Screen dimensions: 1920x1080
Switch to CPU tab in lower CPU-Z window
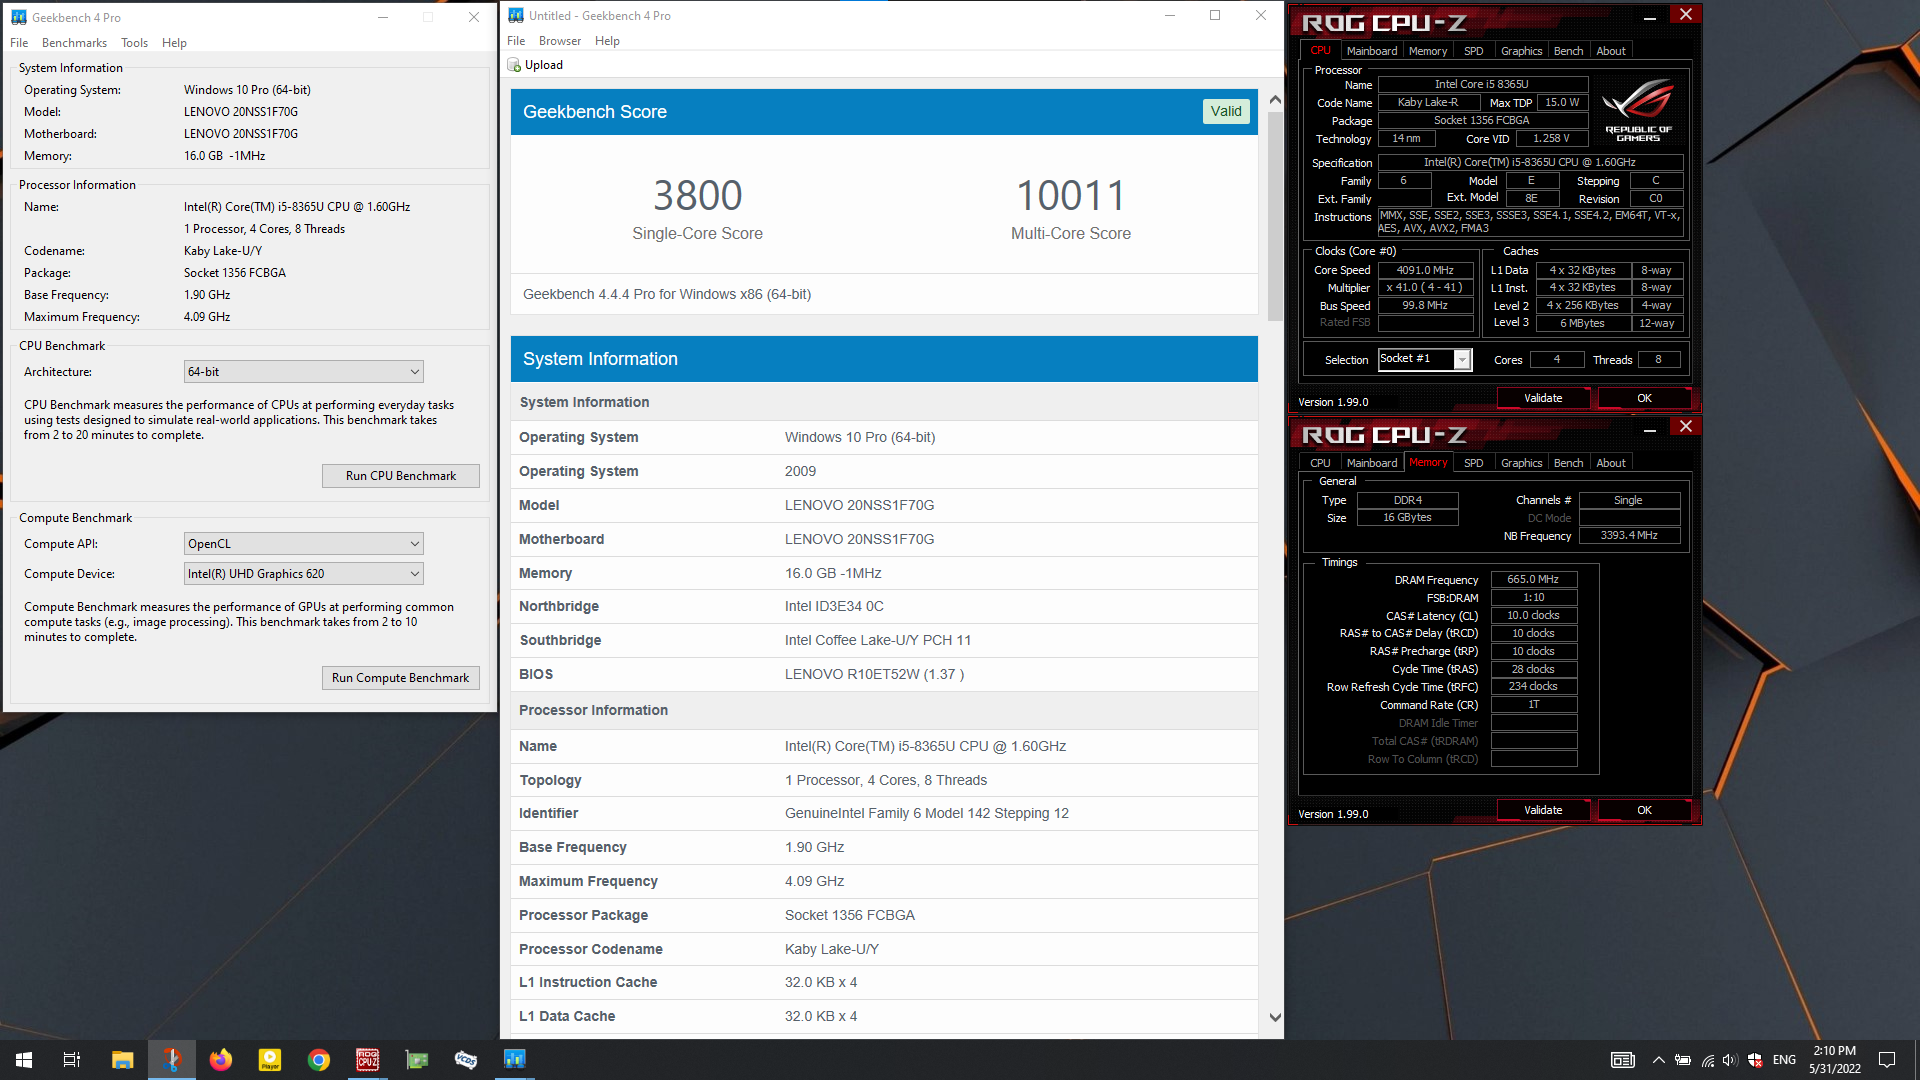click(x=1320, y=463)
